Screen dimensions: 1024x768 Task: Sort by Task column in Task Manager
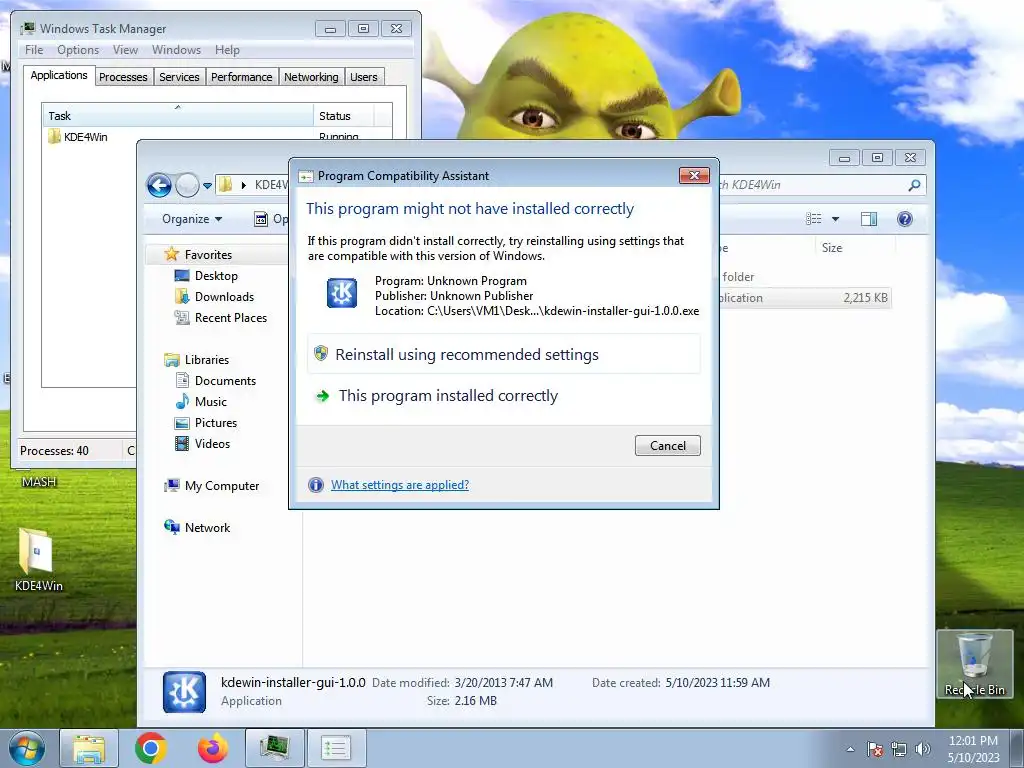coord(178,116)
